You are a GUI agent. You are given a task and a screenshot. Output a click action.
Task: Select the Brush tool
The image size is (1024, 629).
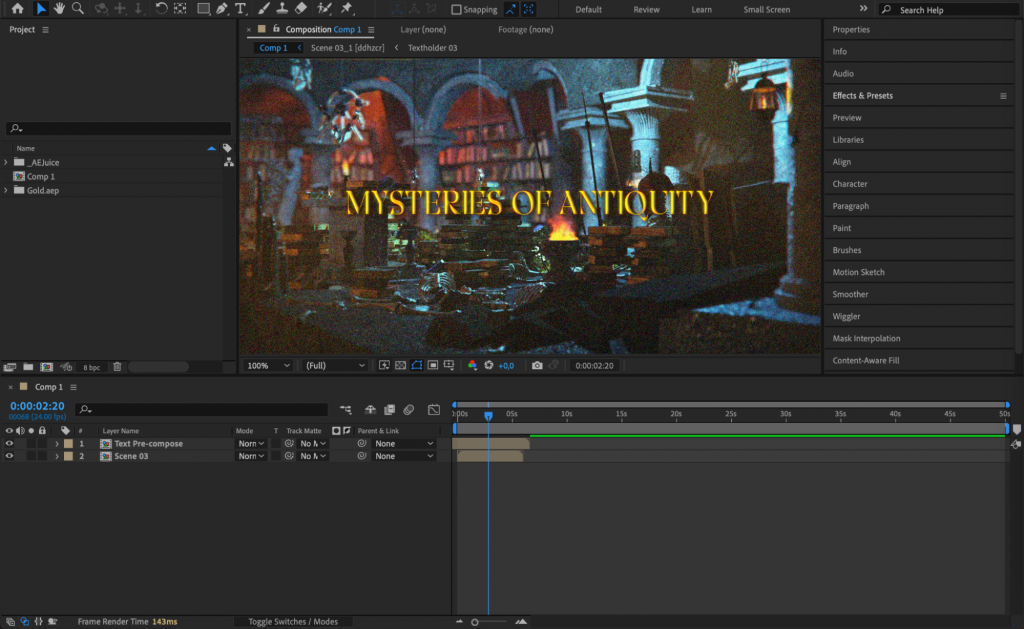262,9
